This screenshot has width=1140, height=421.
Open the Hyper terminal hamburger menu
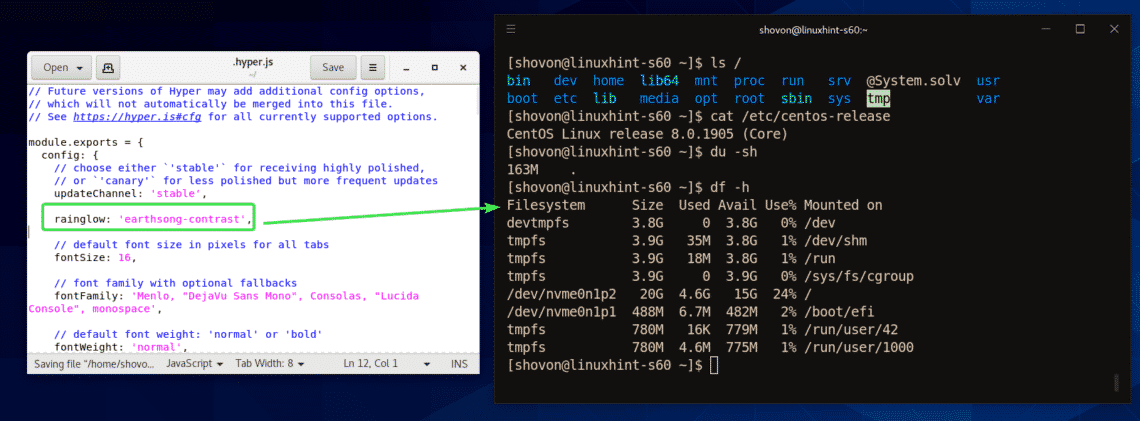(512, 28)
